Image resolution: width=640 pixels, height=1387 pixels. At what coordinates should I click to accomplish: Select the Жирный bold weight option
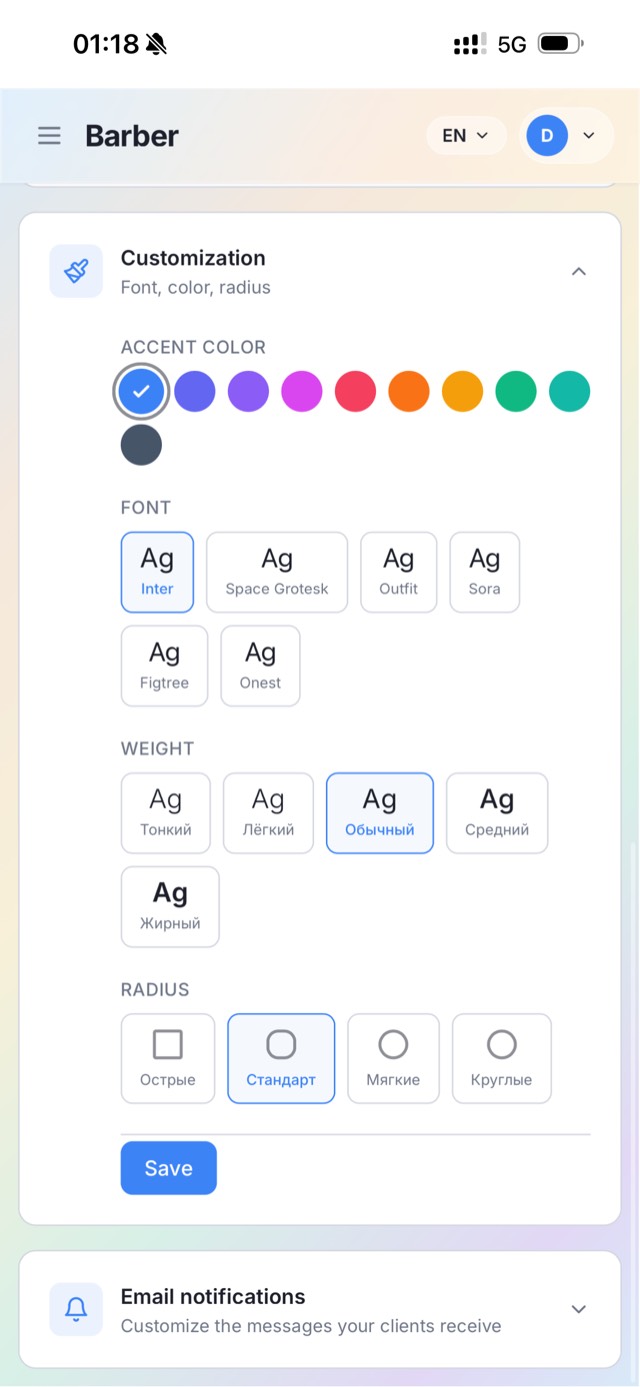170,907
